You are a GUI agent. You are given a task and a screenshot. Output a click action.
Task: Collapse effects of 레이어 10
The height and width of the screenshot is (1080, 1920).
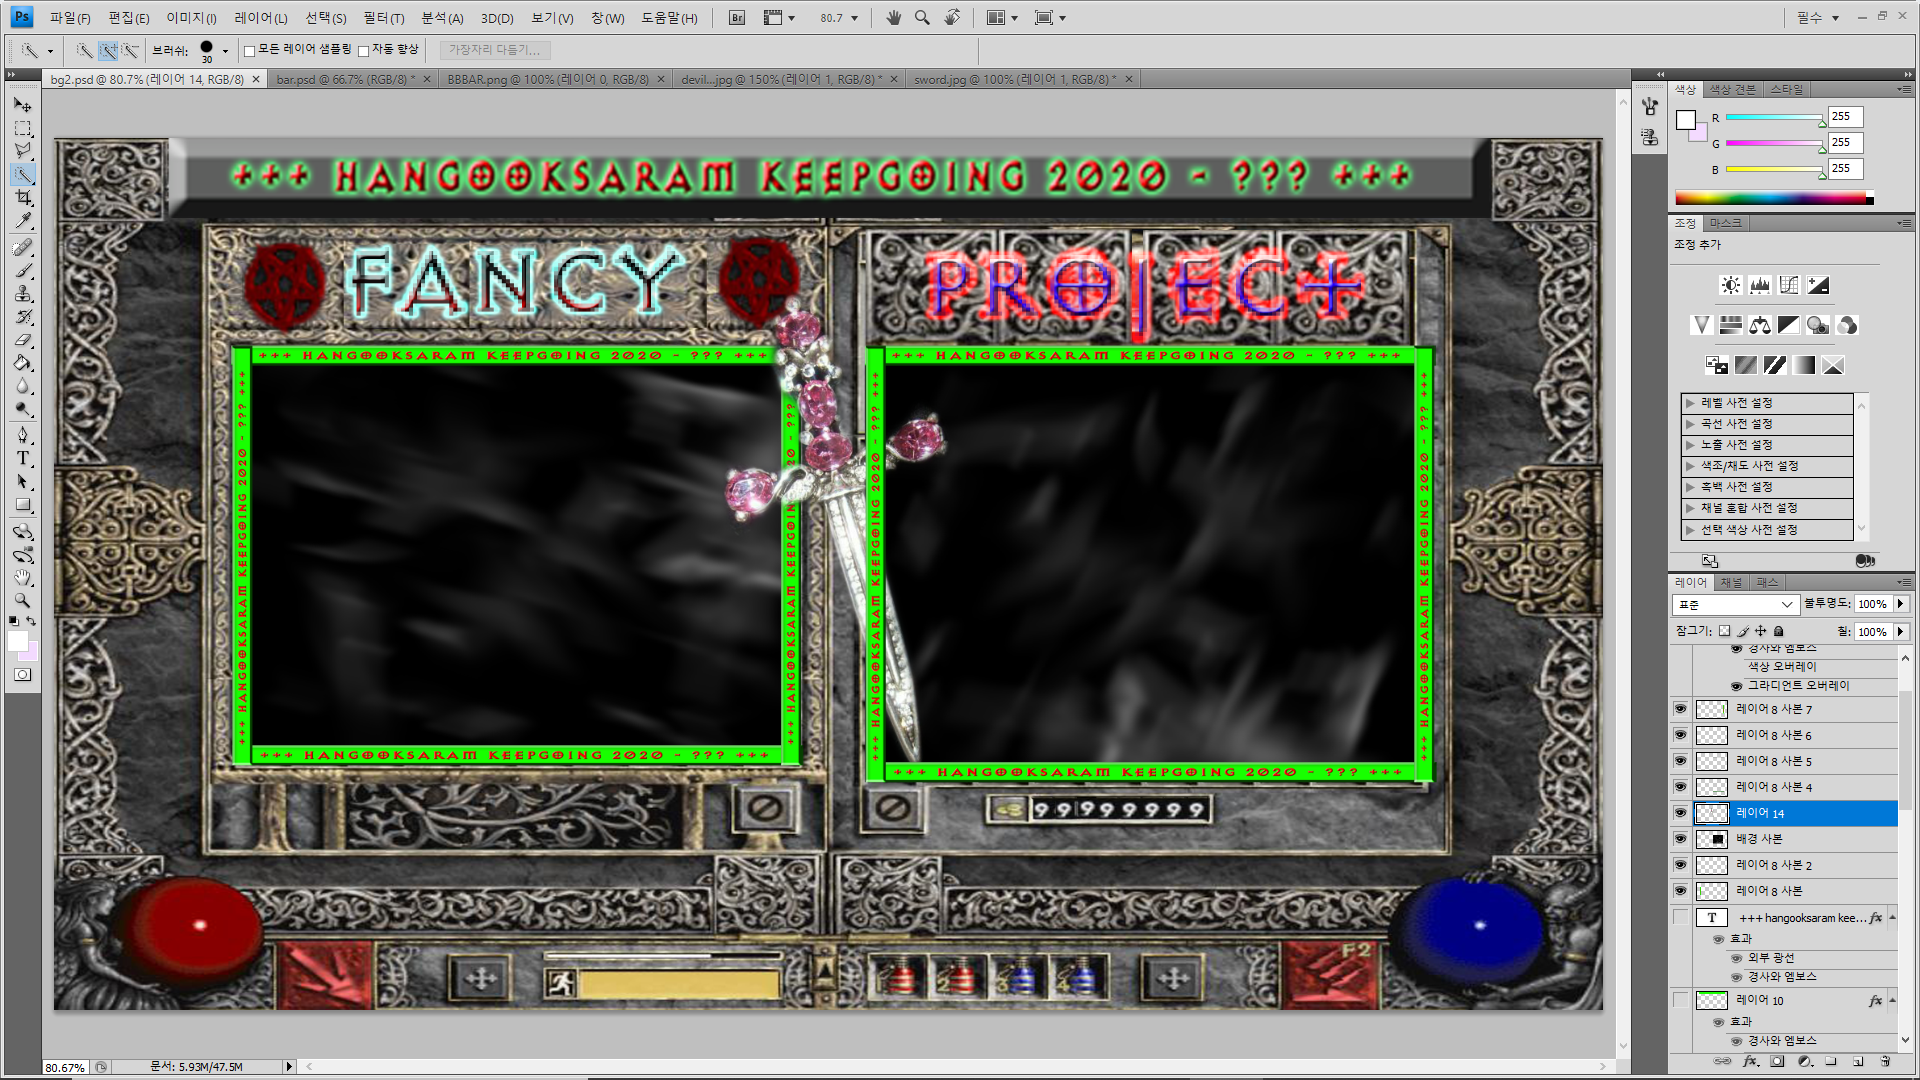click(1892, 1000)
